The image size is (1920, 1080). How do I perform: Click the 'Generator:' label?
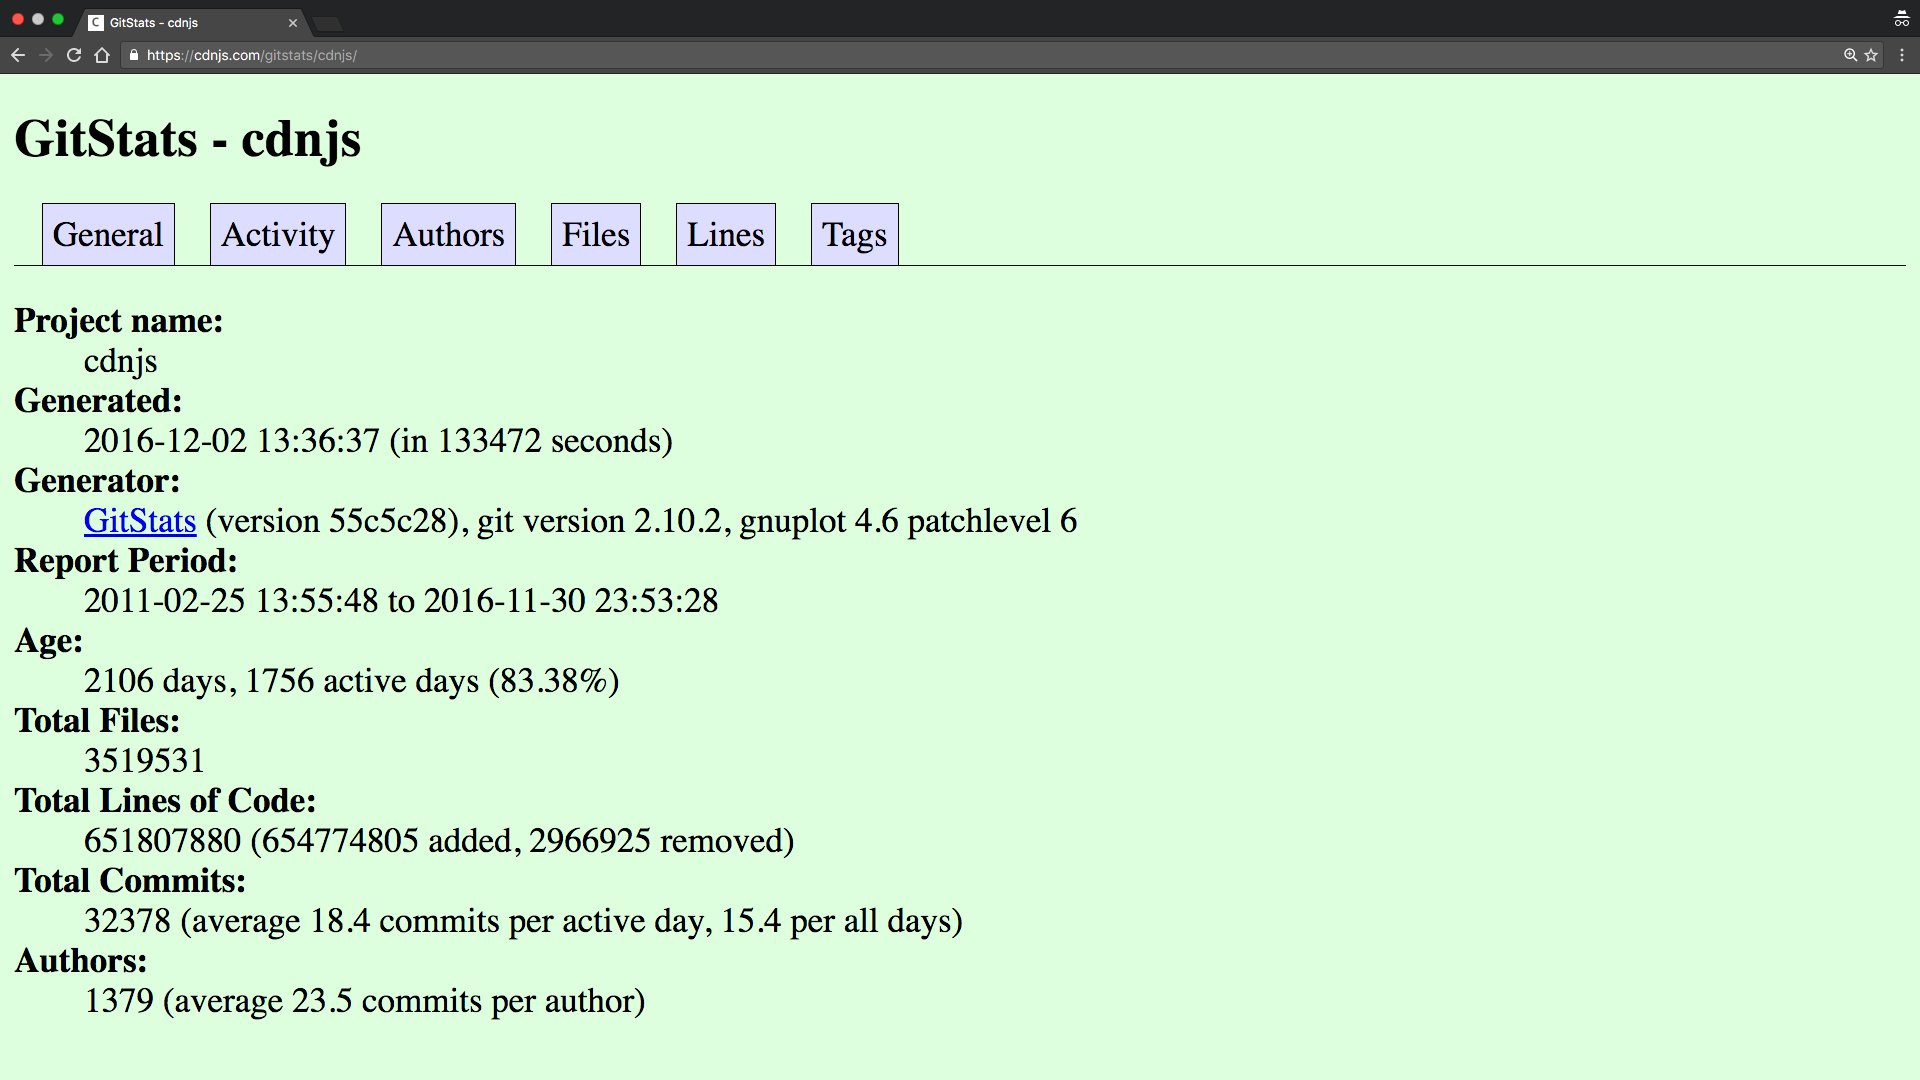click(97, 481)
